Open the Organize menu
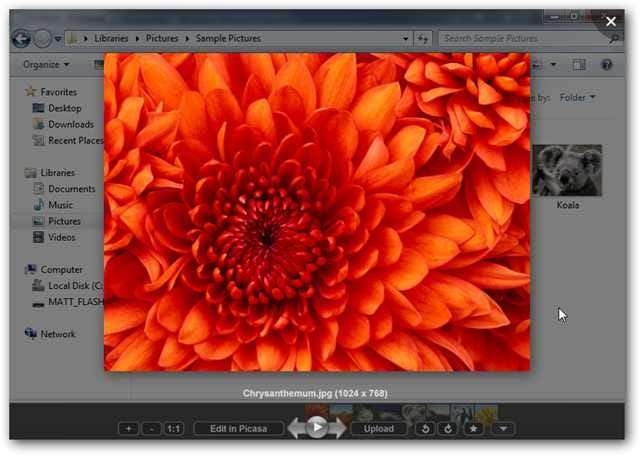Image resolution: width=640 pixels, height=455 pixels. 46,64
